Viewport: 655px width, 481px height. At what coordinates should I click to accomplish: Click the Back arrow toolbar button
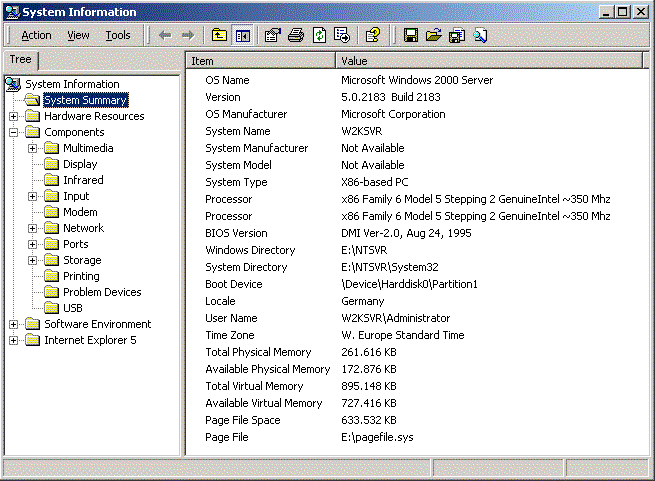click(165, 36)
